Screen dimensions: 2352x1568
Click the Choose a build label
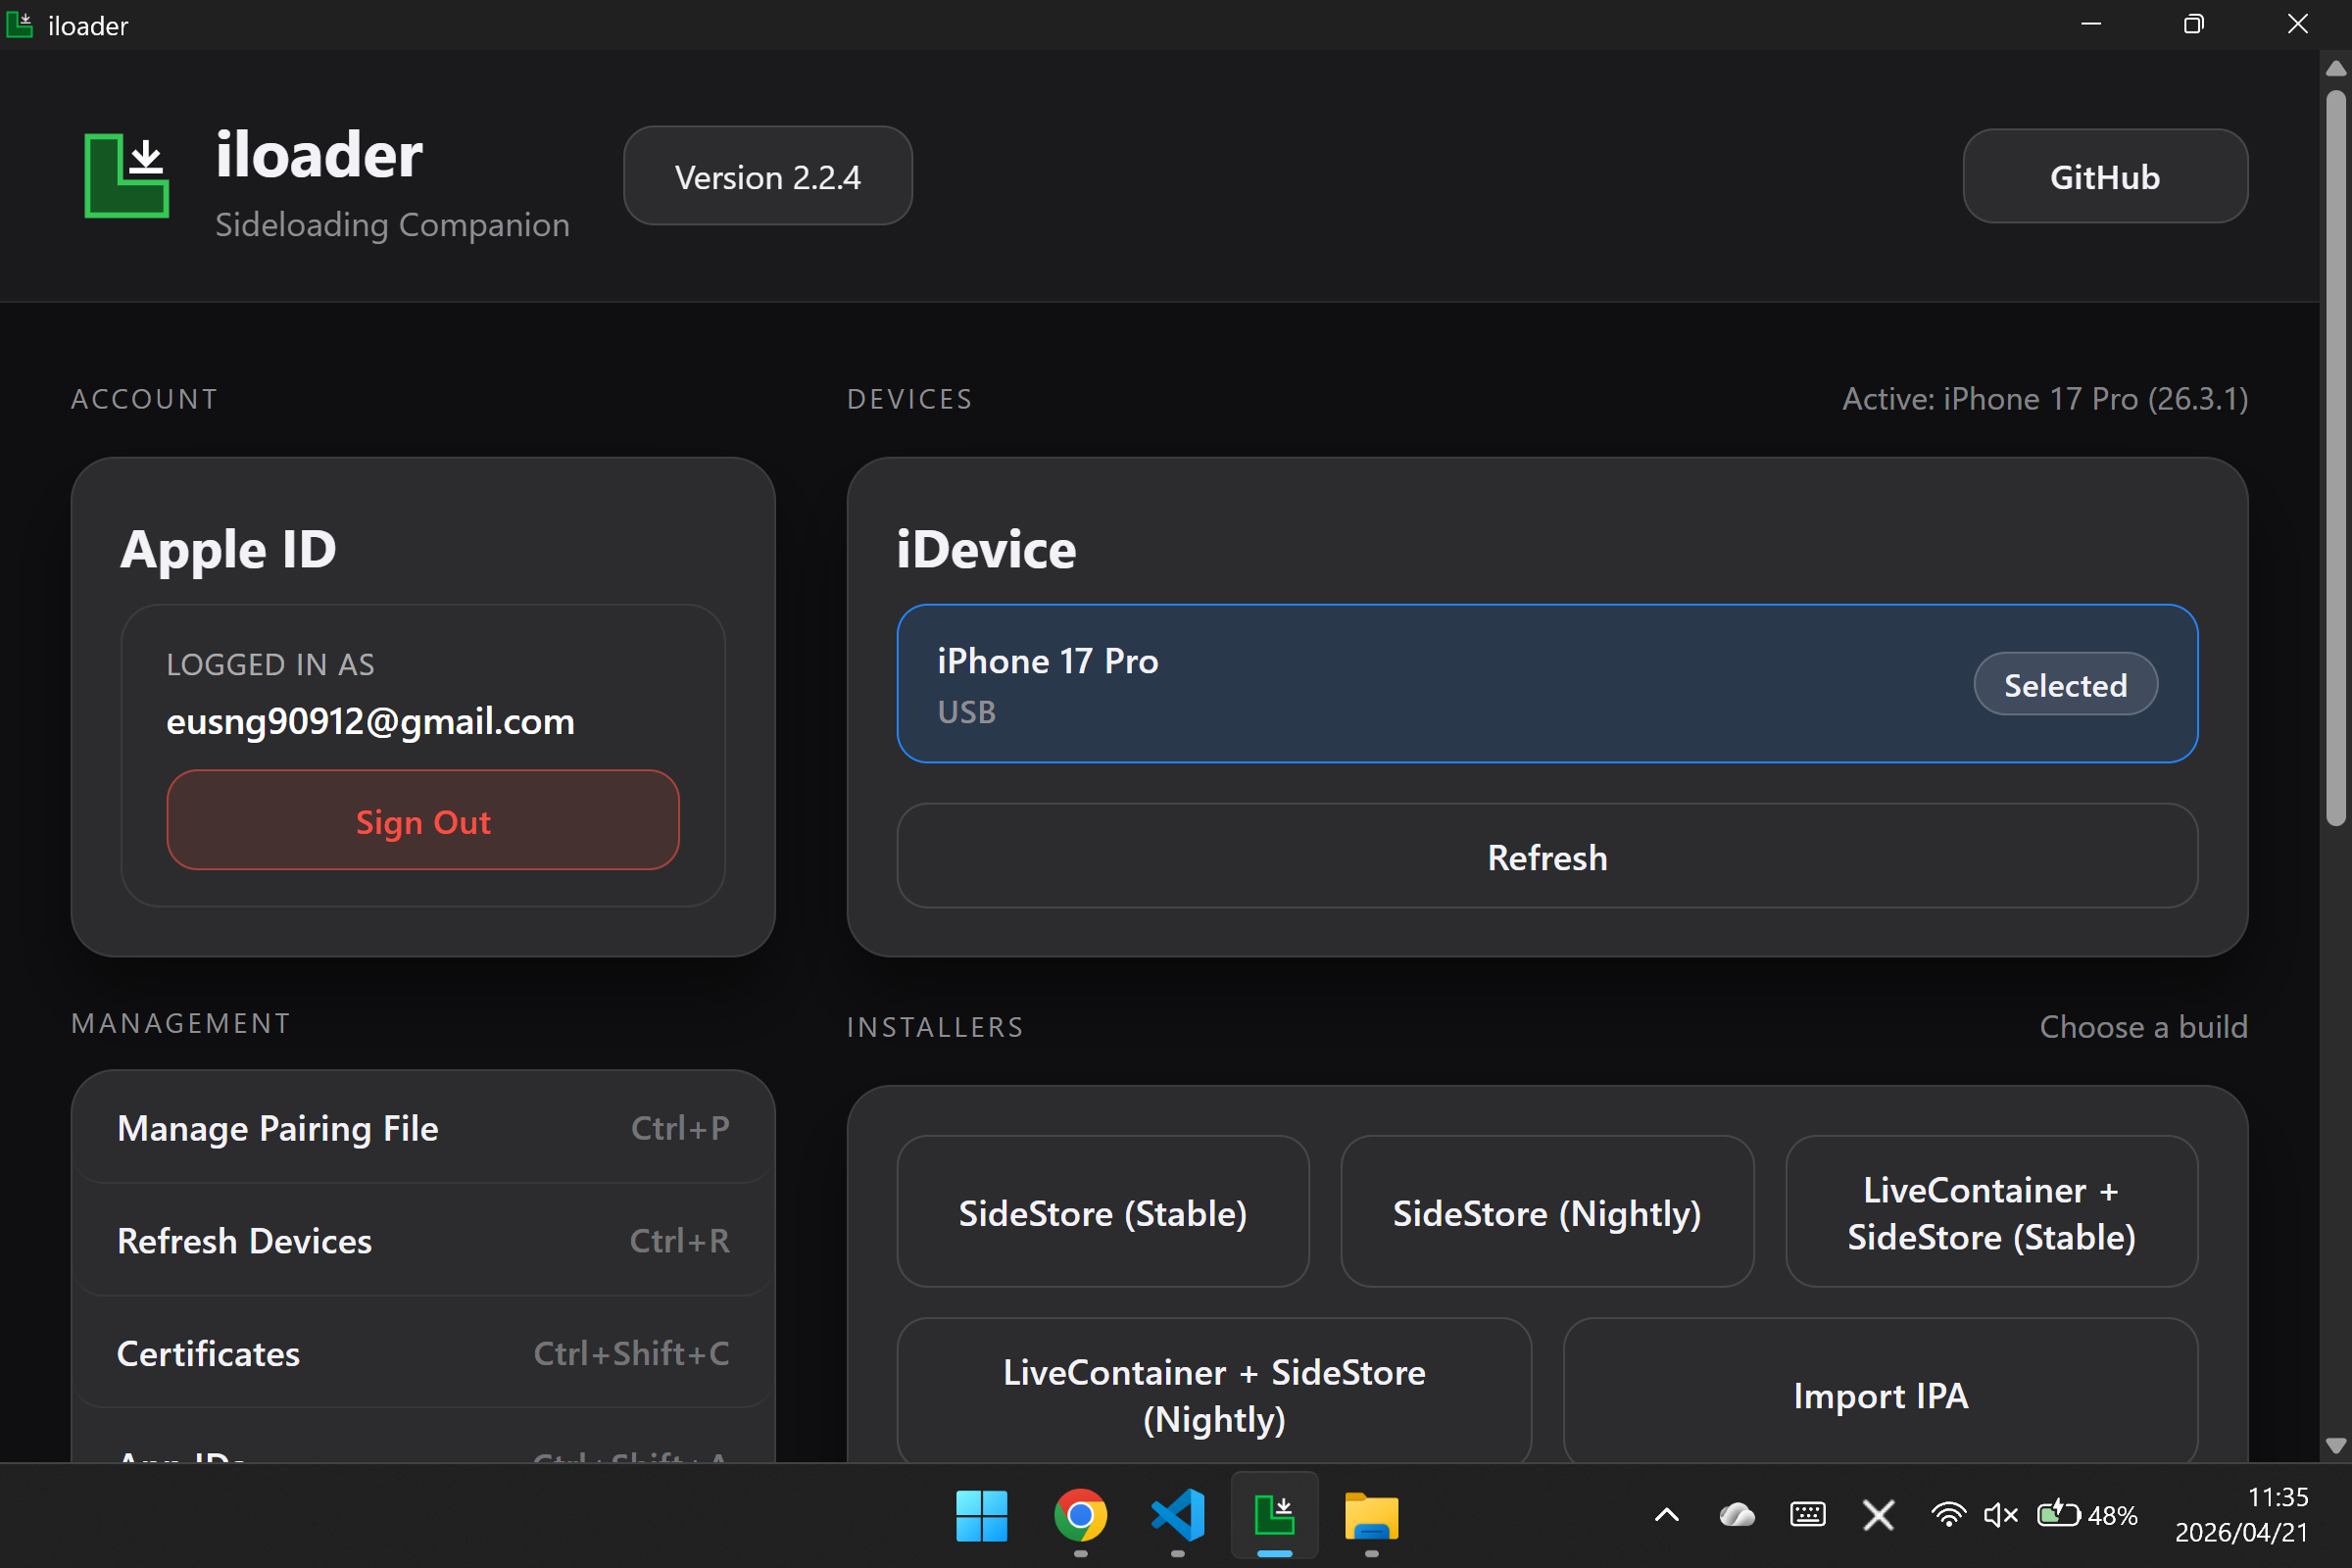point(2143,1027)
